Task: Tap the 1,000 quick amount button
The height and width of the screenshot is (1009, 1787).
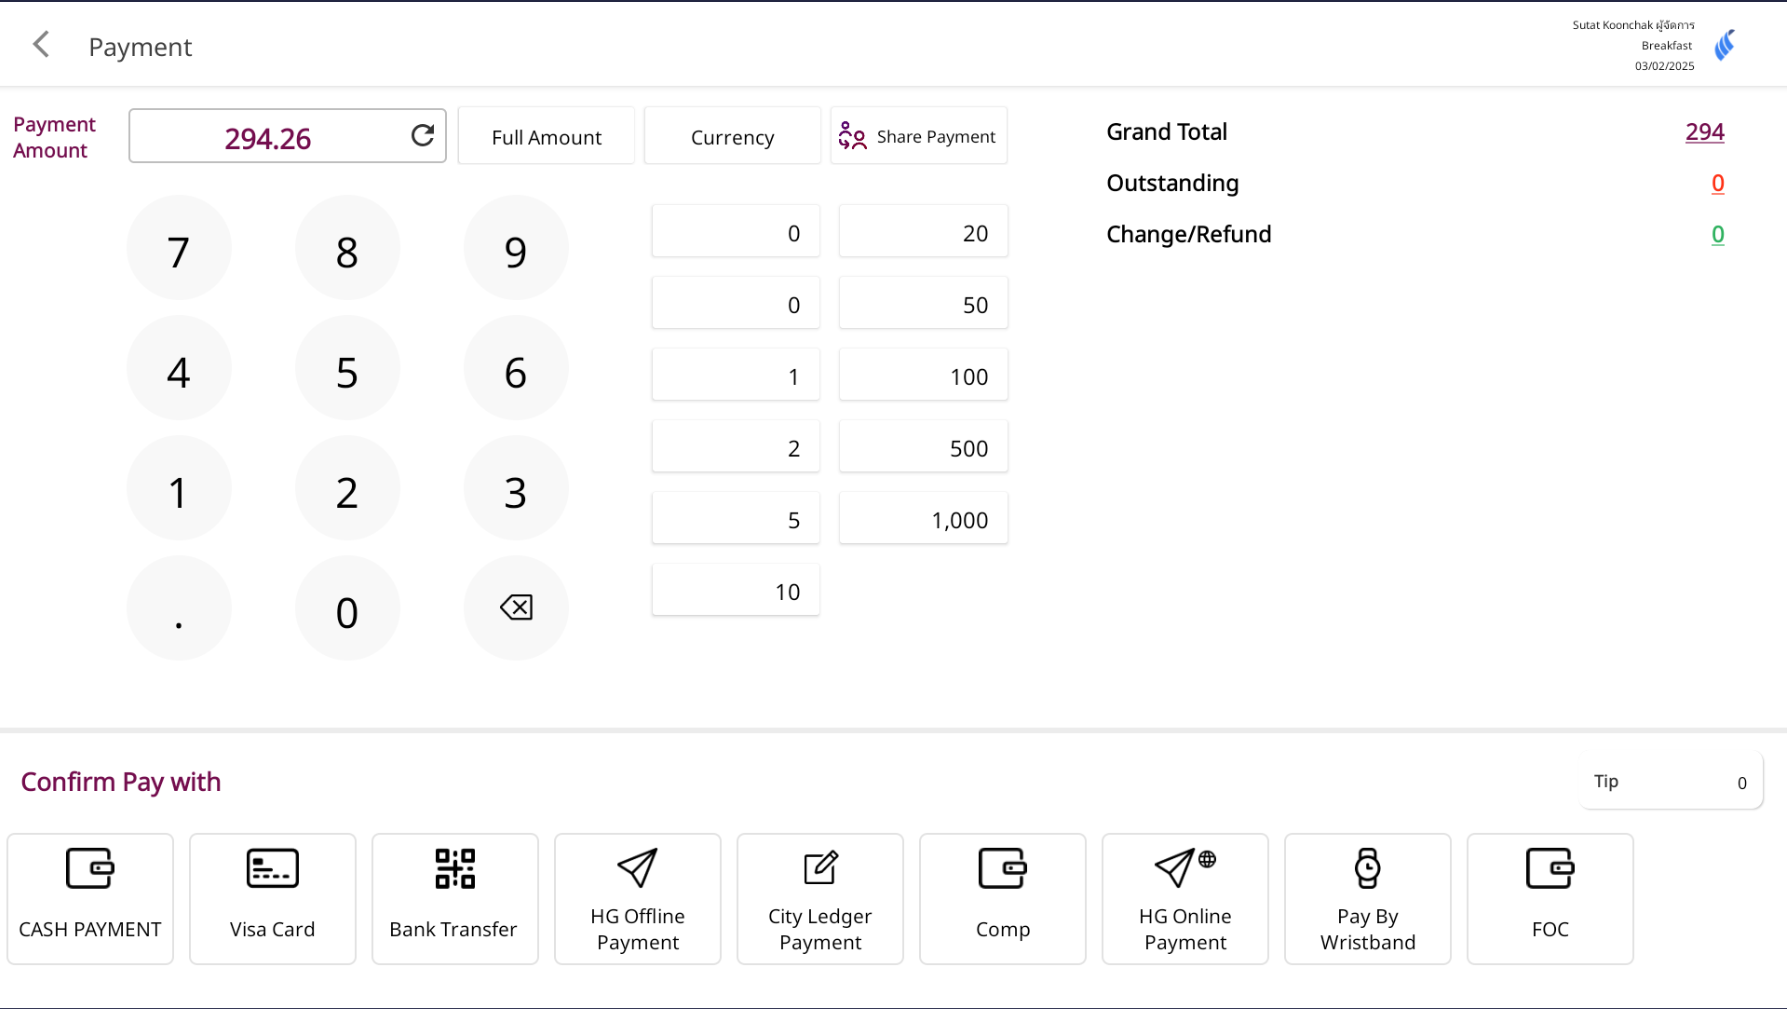Action: [x=923, y=519]
